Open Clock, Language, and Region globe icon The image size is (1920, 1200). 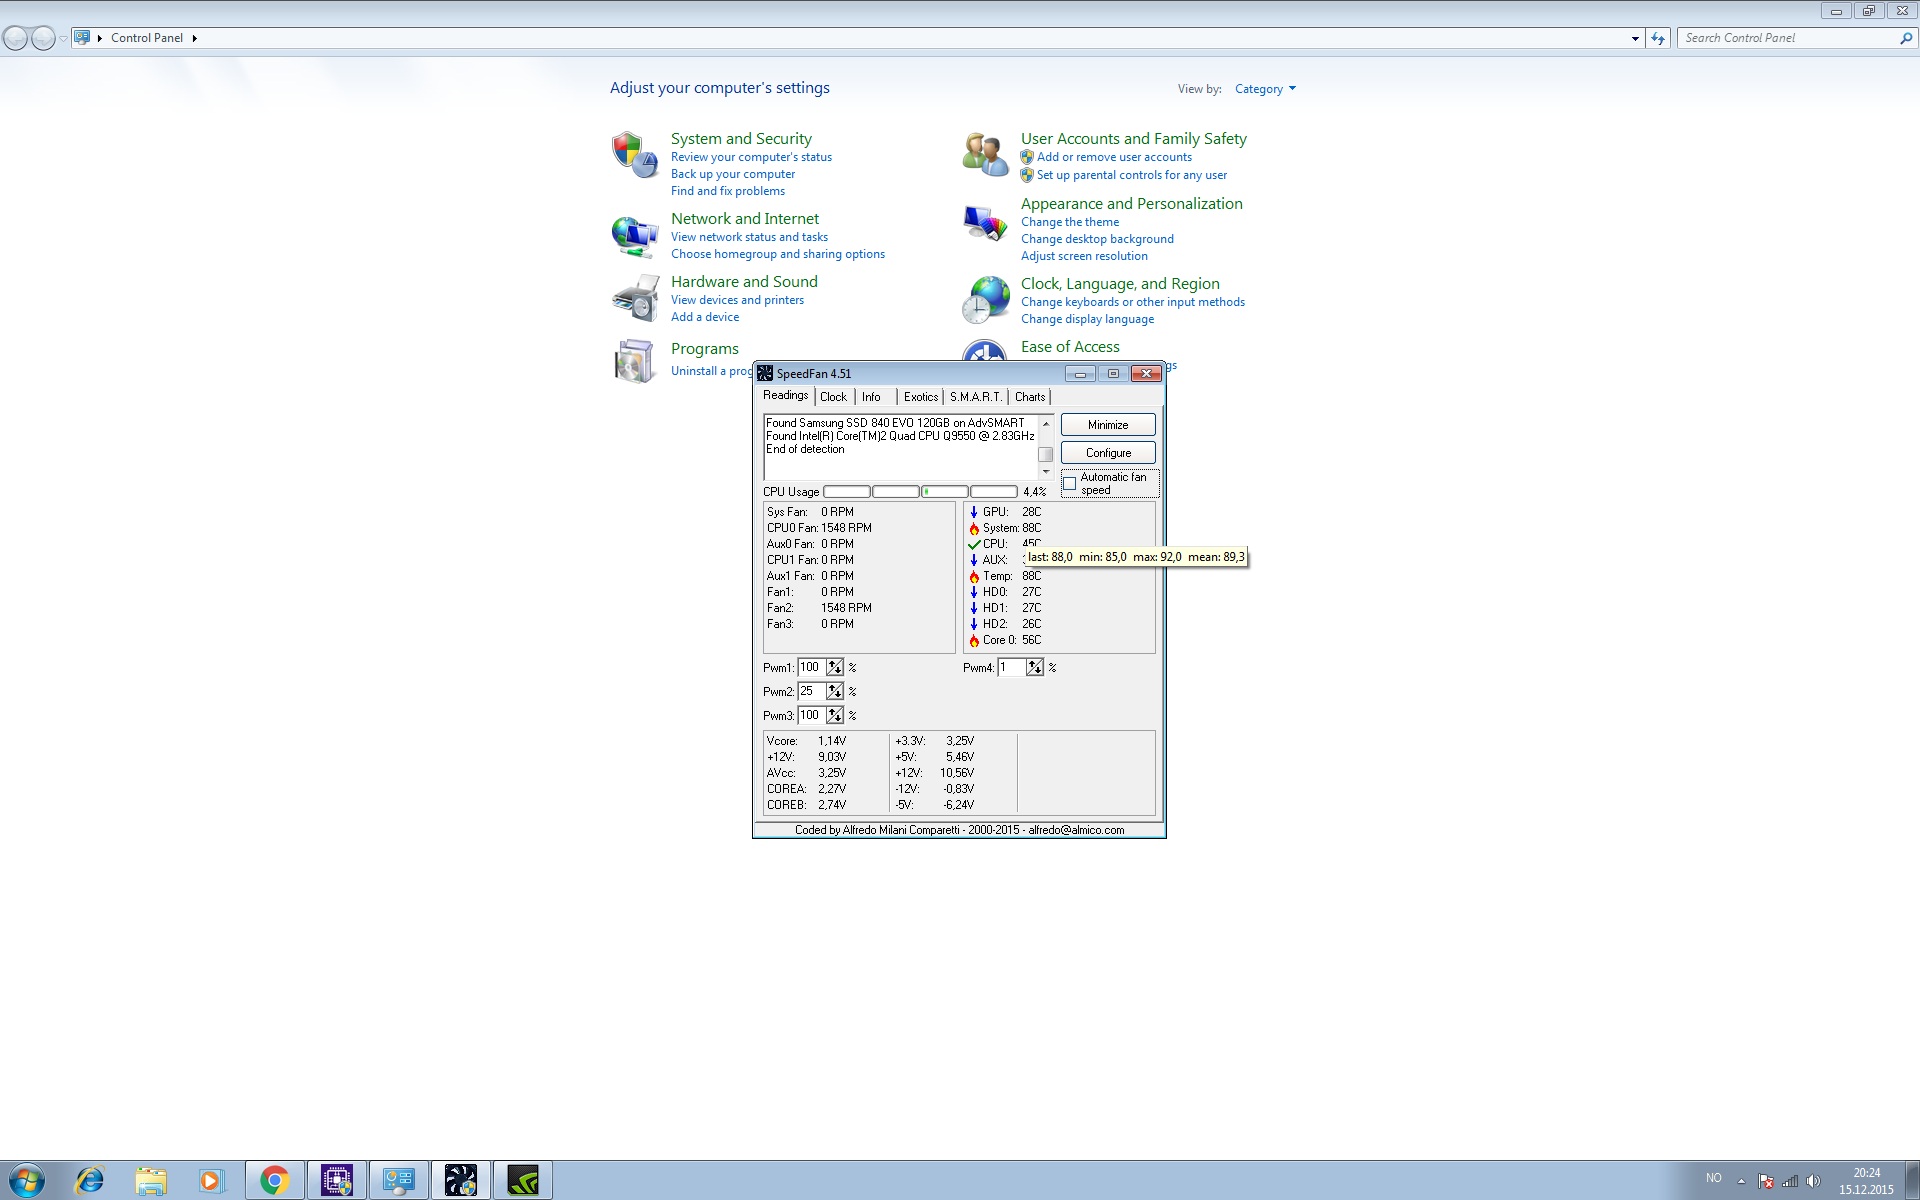coord(985,300)
